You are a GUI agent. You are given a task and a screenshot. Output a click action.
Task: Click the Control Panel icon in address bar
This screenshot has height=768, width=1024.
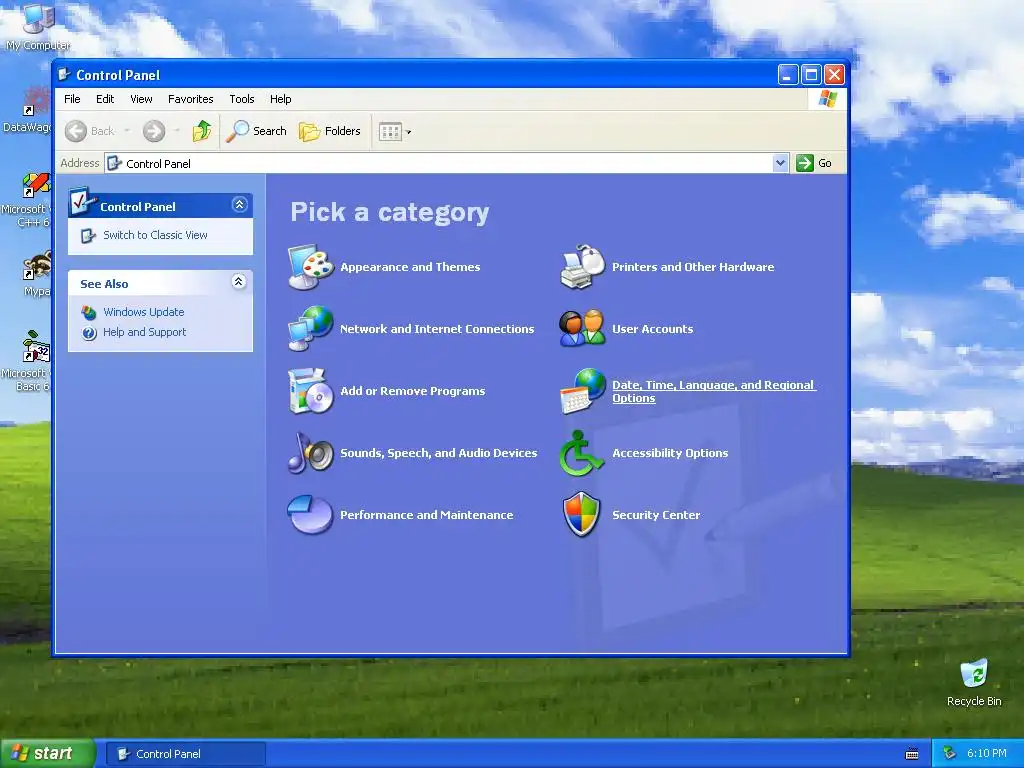pyautogui.click(x=115, y=163)
